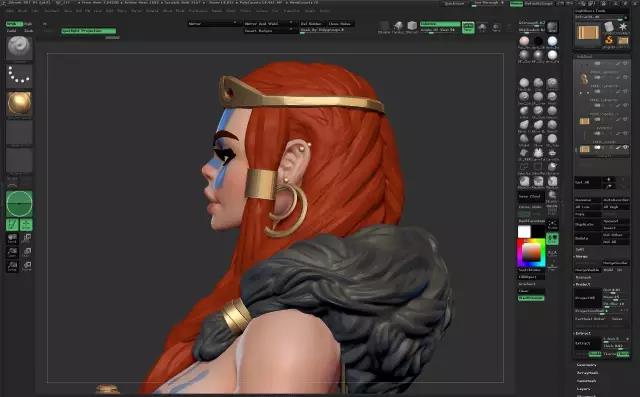Pick a hue in the rainbow color picker
640x397 pixels.
click(531, 253)
